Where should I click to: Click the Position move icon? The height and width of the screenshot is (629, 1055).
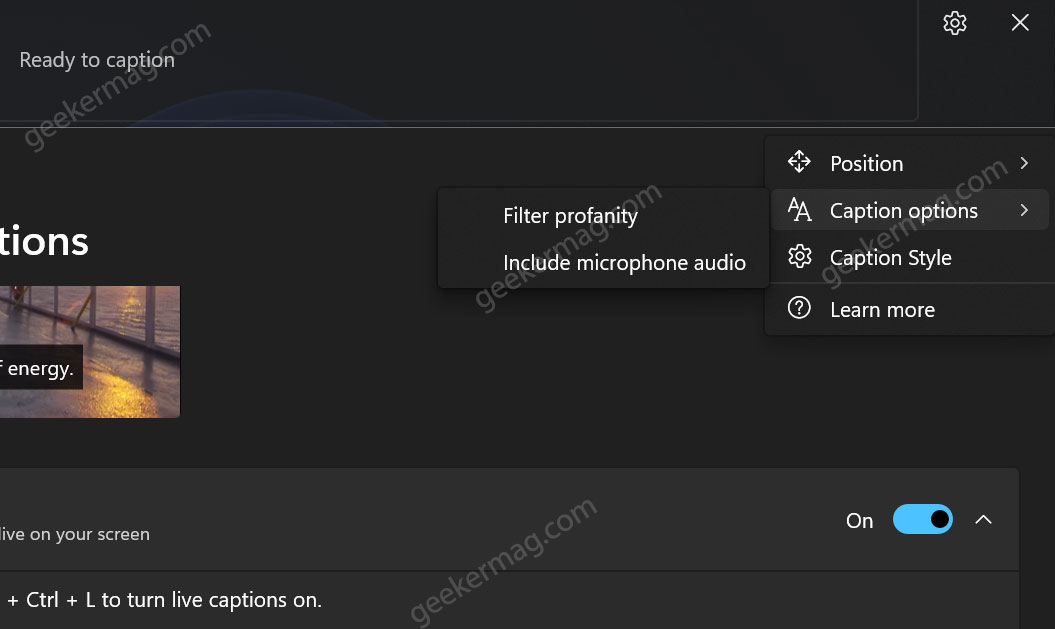799,161
